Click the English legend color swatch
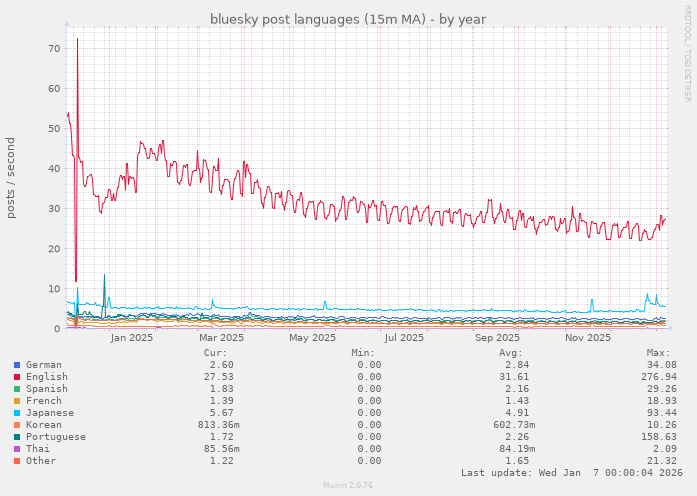The width and height of the screenshot is (697, 496). 17,377
